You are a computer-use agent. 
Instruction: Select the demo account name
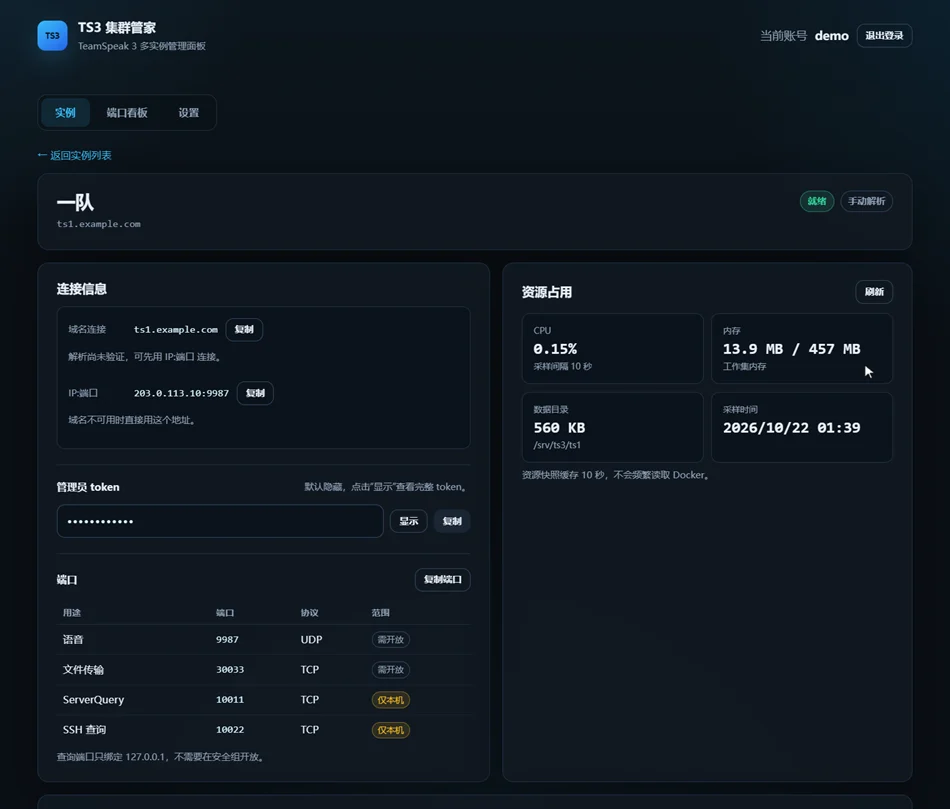tap(831, 36)
